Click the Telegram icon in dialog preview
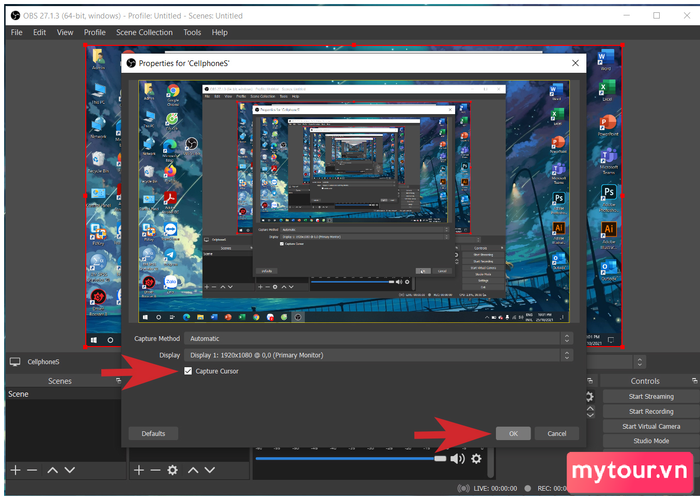Screen dimensions: 700x502 170,257
